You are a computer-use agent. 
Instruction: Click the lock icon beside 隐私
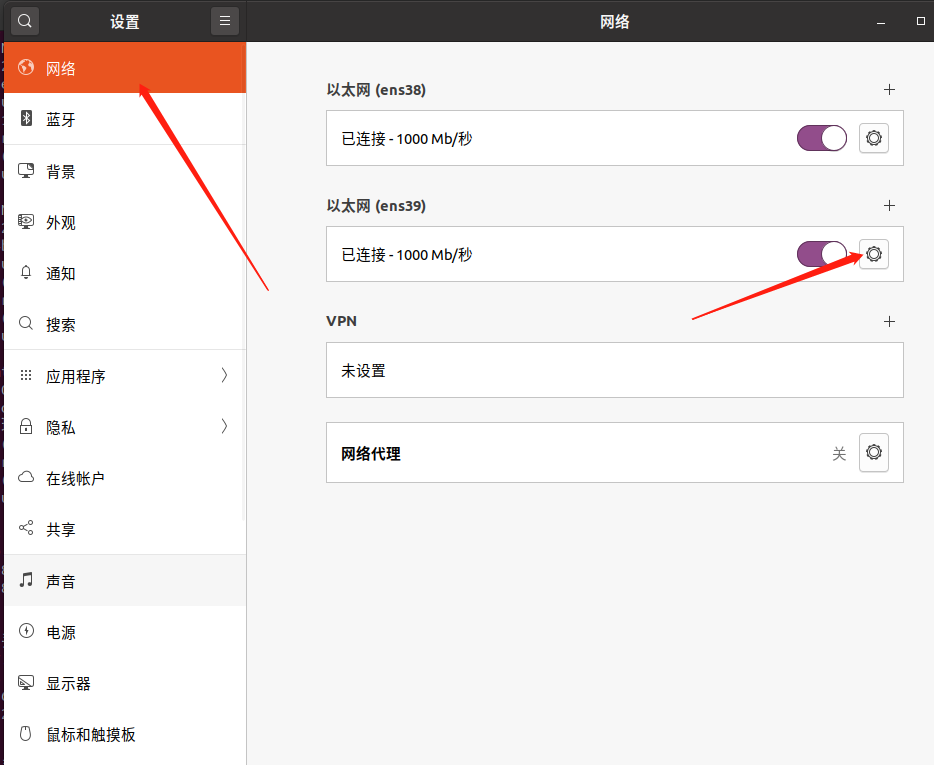[x=26, y=427]
